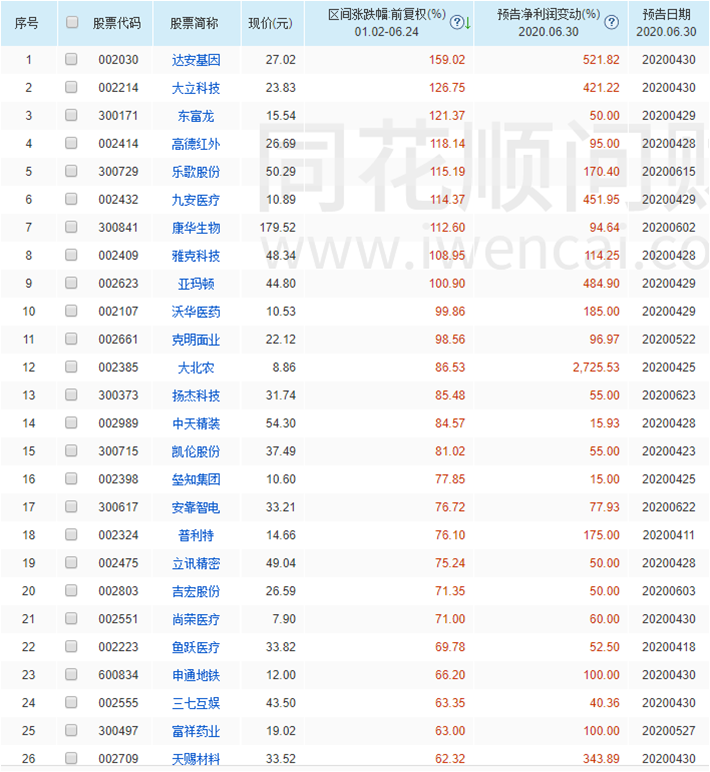This screenshot has height=772, width=710.
Task: Click price value 179.52
Action: point(278,227)
